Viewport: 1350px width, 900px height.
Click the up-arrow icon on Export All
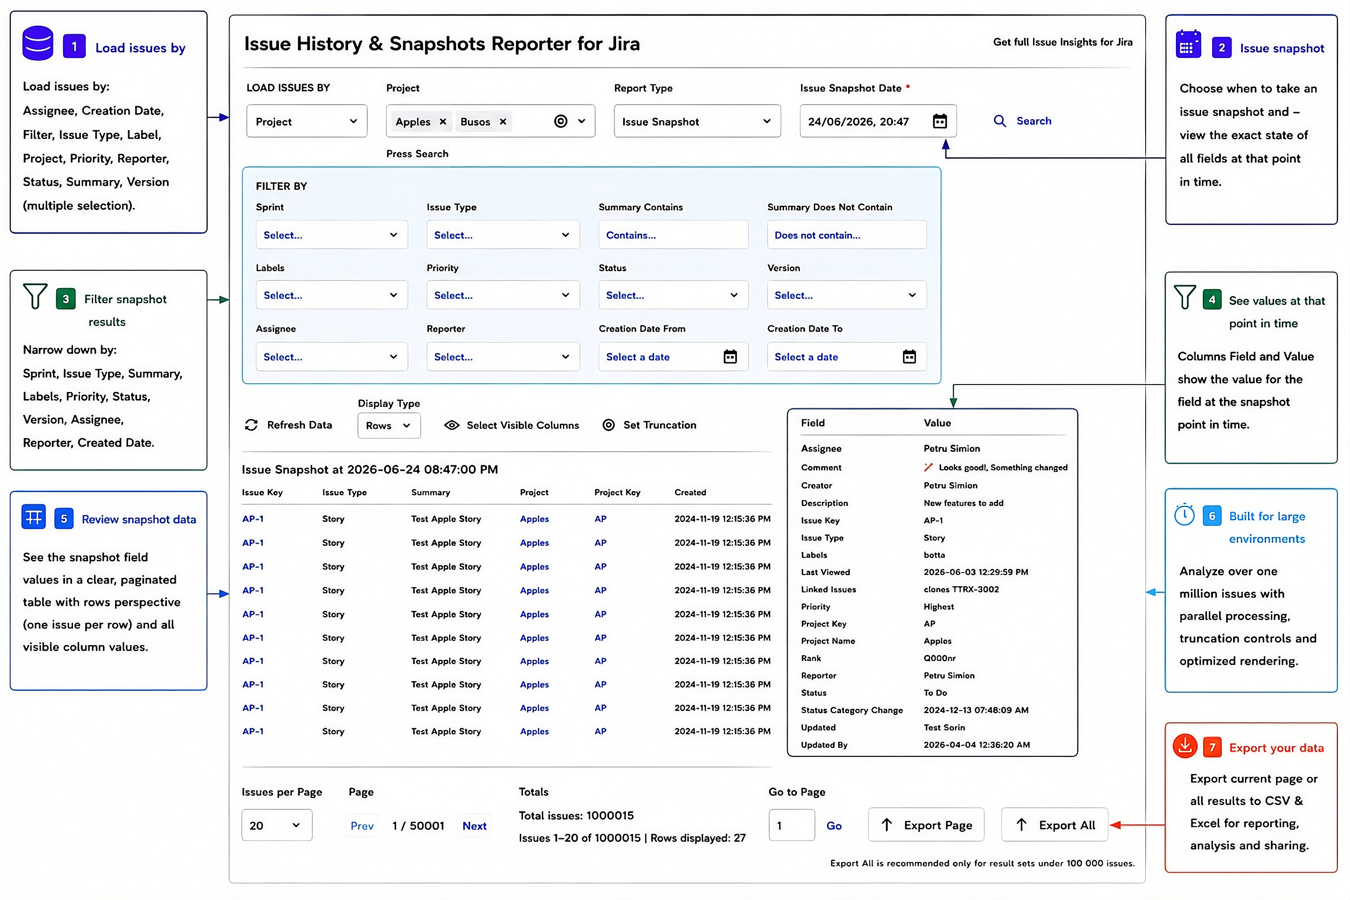1021,825
